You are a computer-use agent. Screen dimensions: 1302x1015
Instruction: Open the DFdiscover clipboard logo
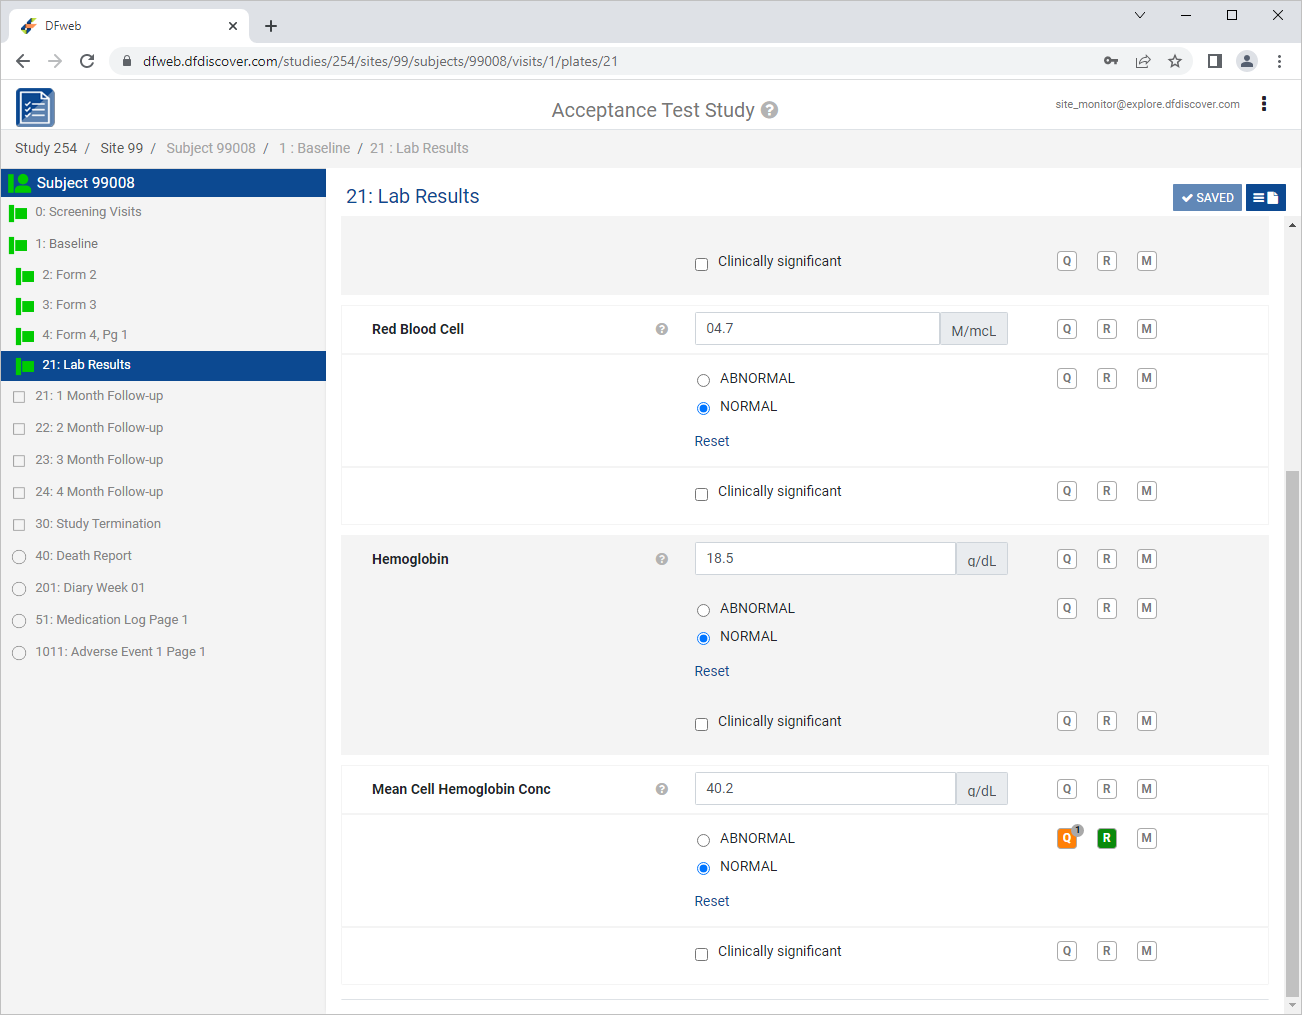[x=35, y=108]
